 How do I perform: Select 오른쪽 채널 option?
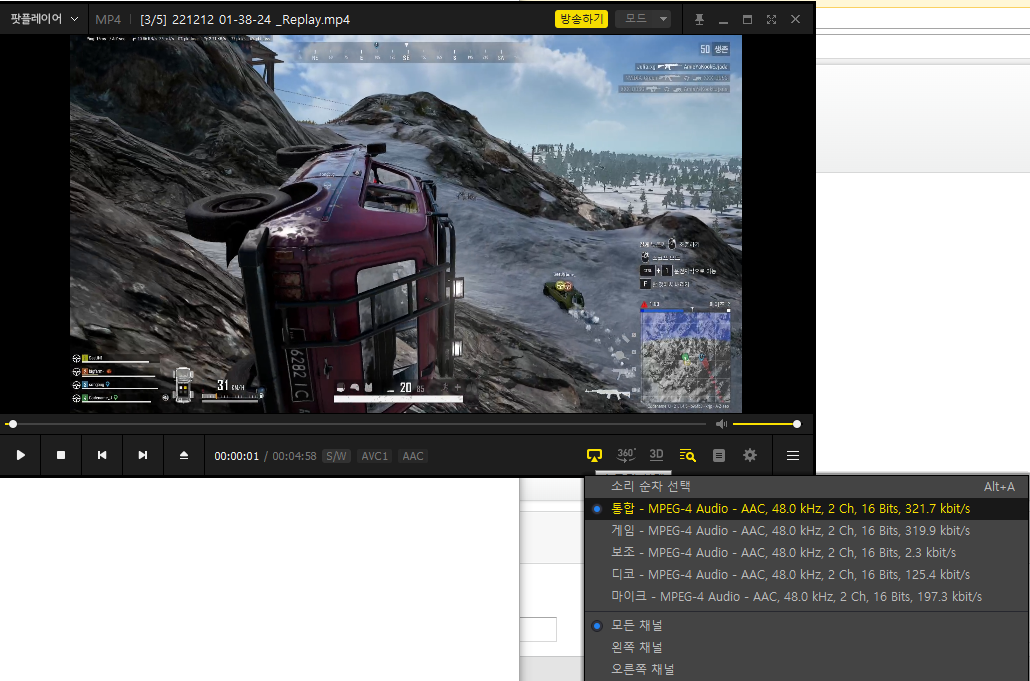806,669
